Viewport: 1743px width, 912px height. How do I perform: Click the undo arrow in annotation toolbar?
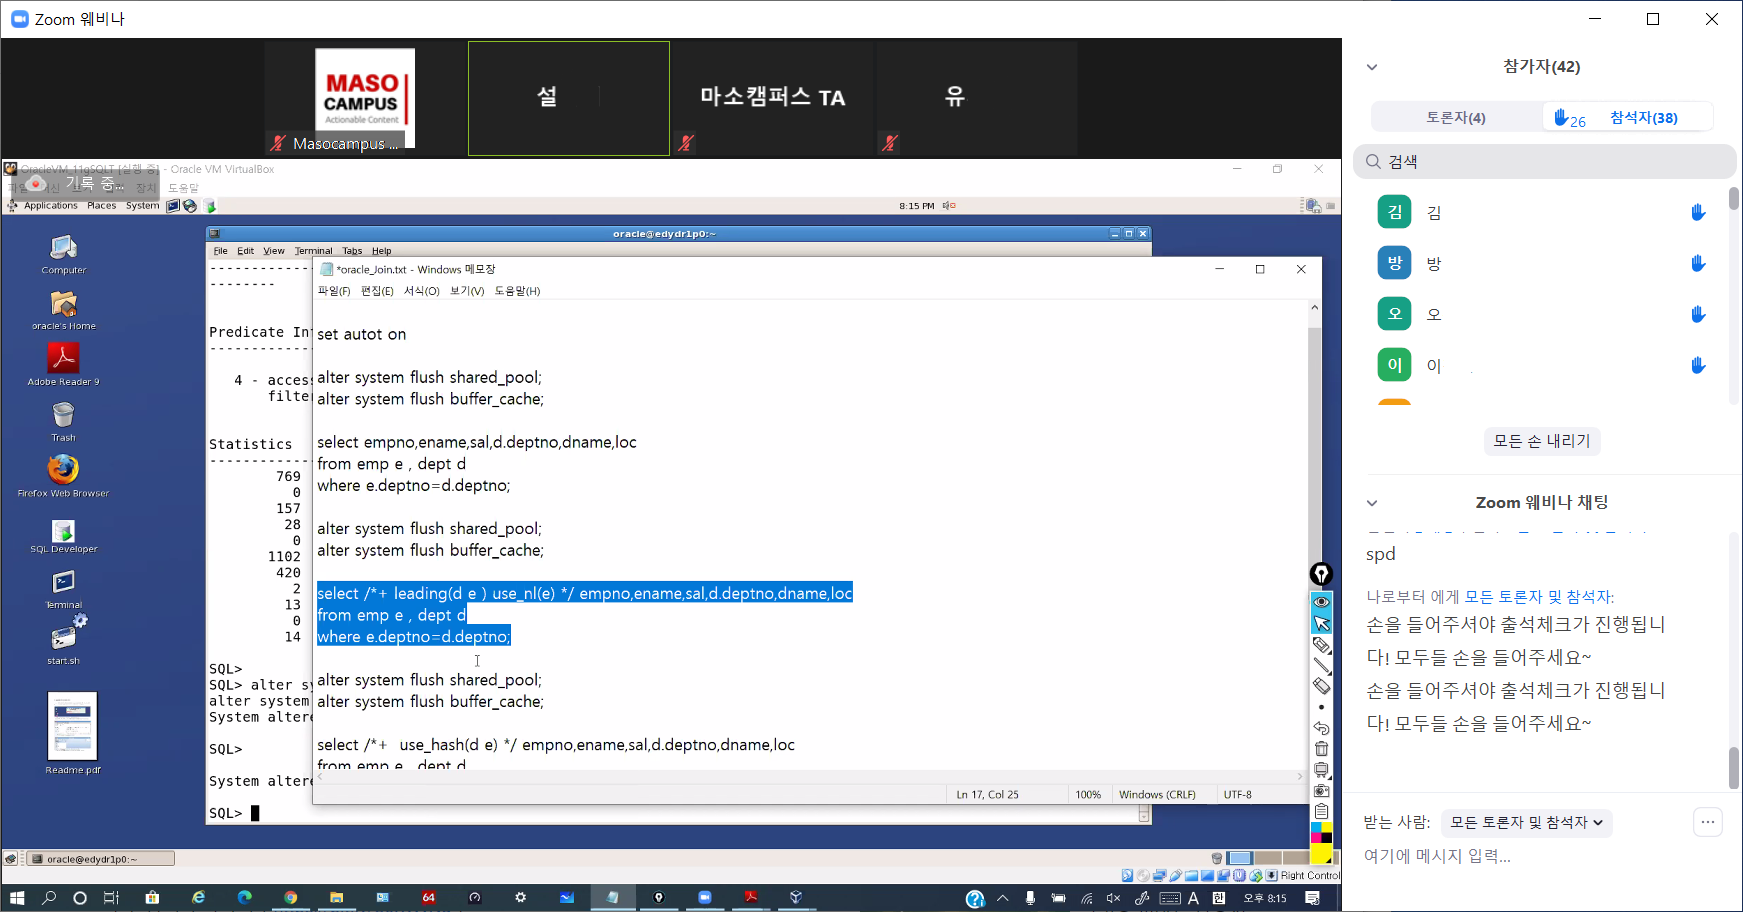point(1321,728)
